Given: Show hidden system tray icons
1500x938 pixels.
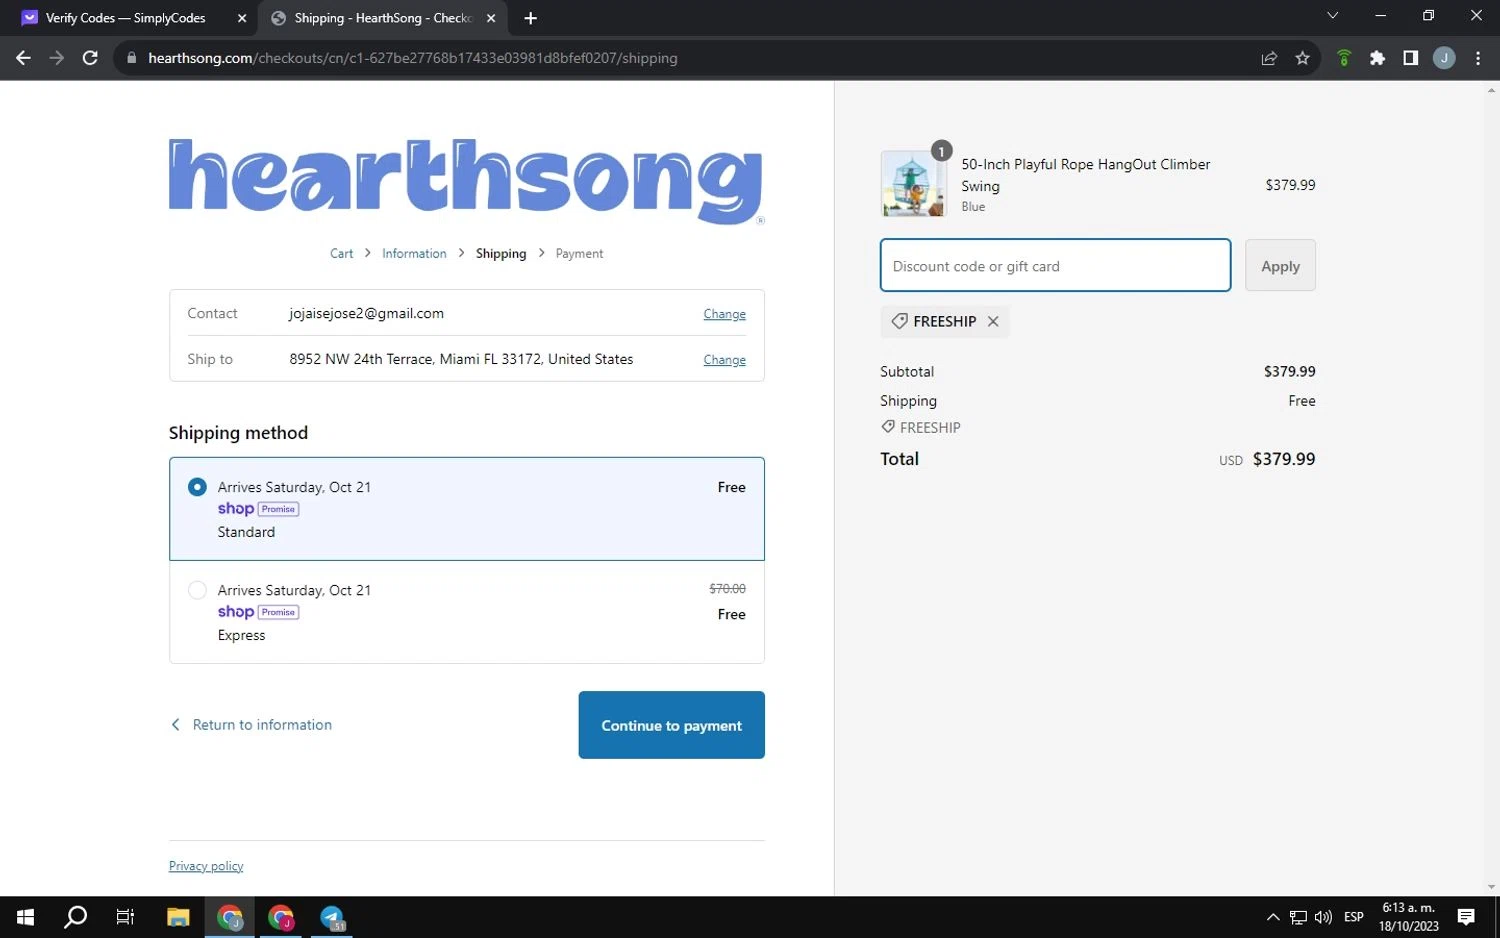Looking at the screenshot, I should pyautogui.click(x=1273, y=917).
